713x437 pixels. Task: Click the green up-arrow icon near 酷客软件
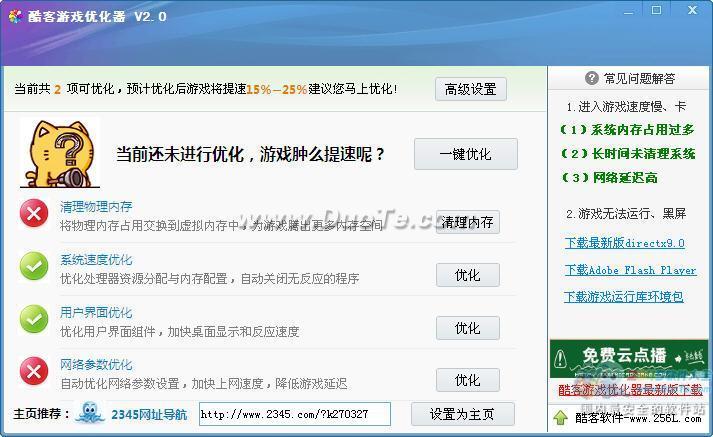pos(560,417)
